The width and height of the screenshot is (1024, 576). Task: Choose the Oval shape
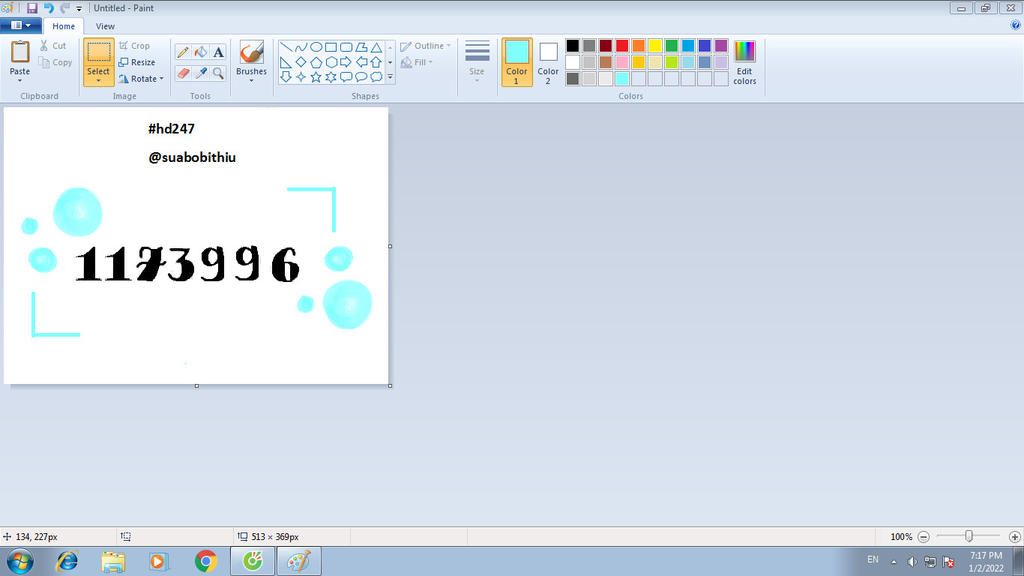(316, 47)
